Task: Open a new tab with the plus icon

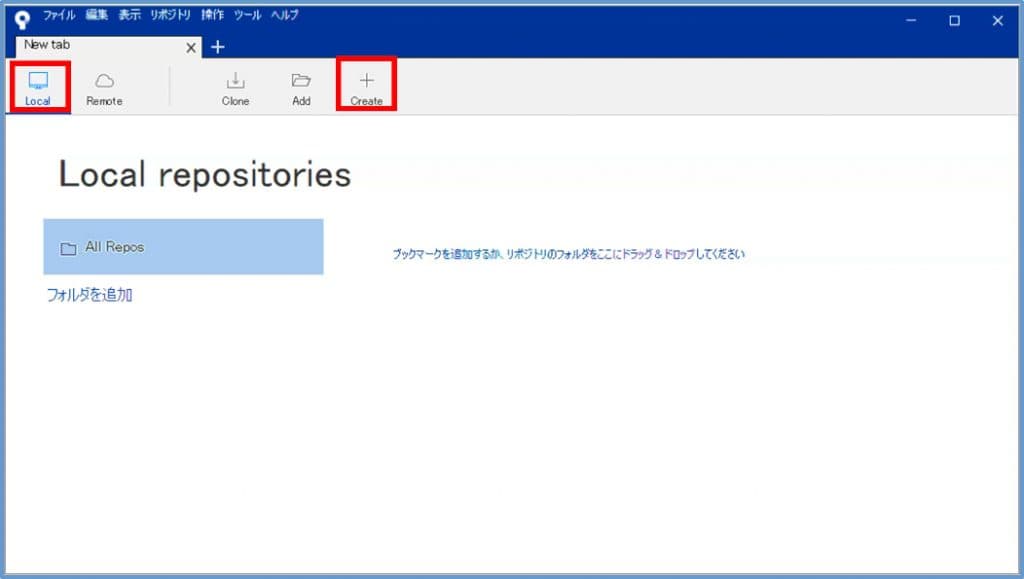Action: pos(216,47)
